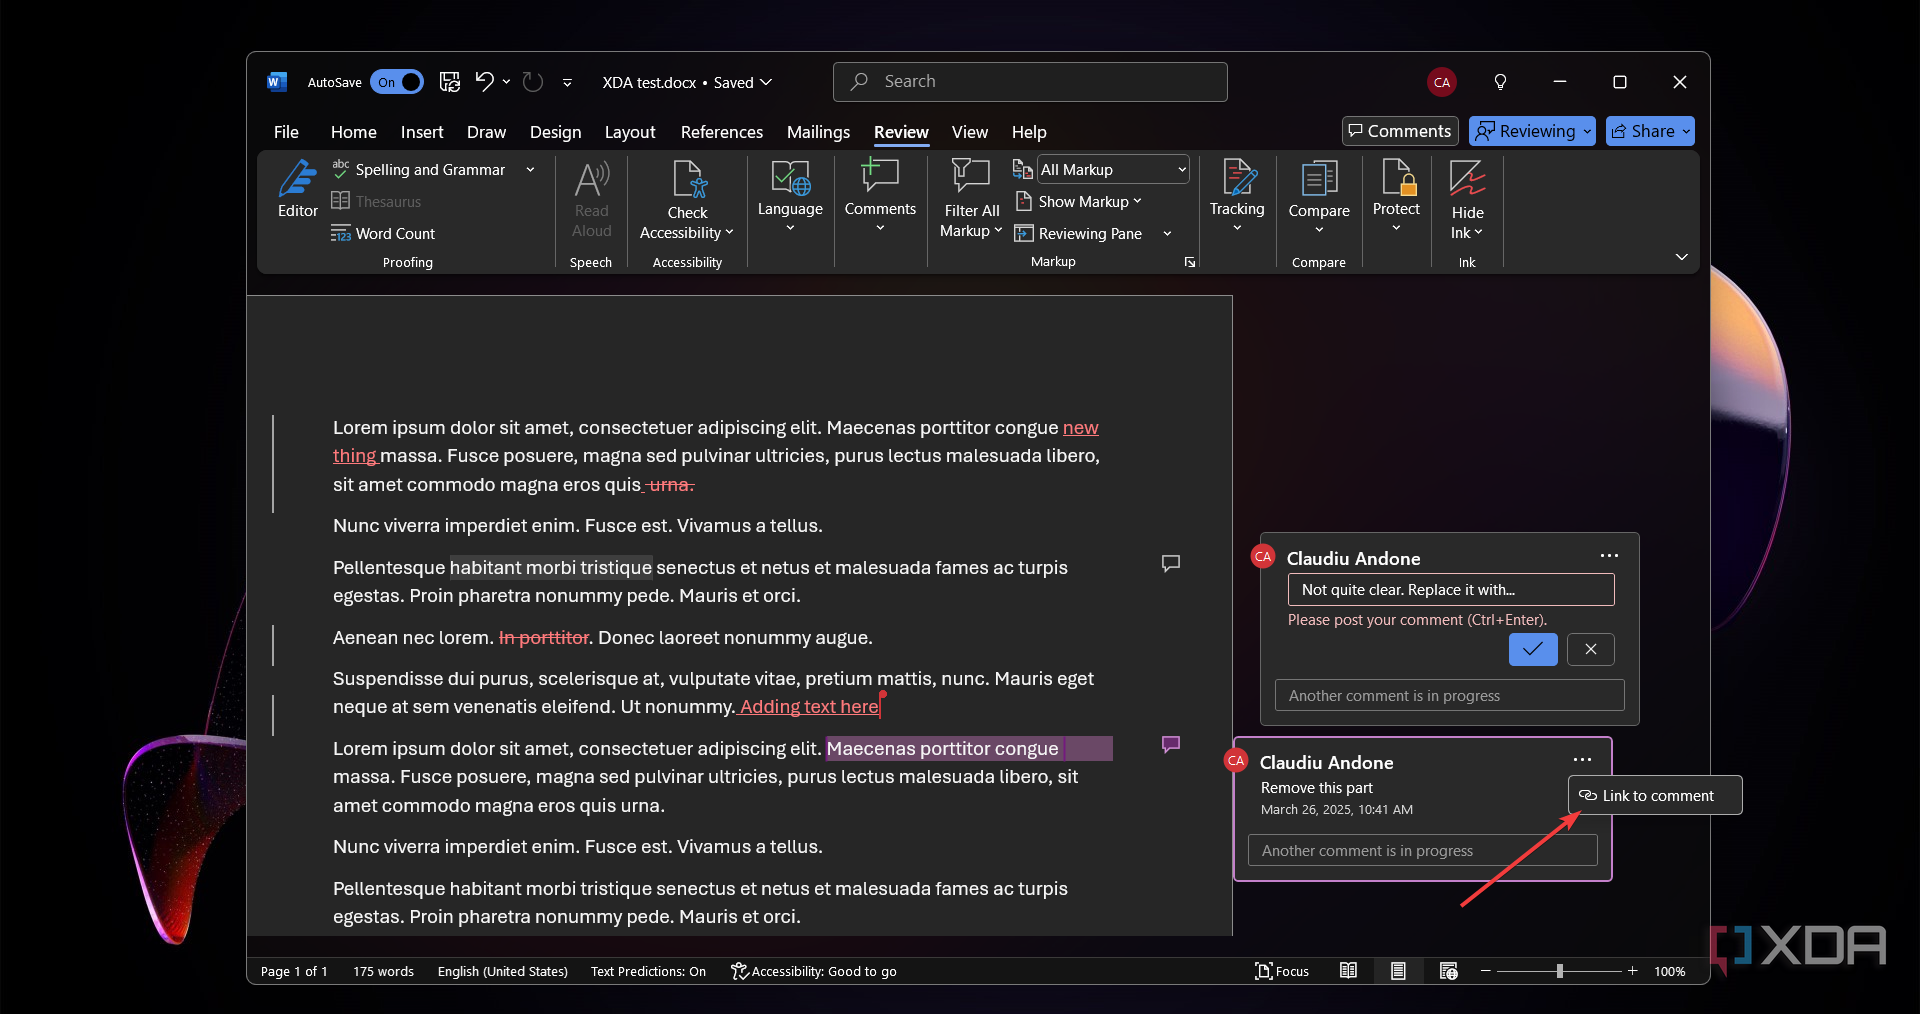
Task: Expand the Show Markup menu
Action: pyautogui.click(x=1078, y=202)
